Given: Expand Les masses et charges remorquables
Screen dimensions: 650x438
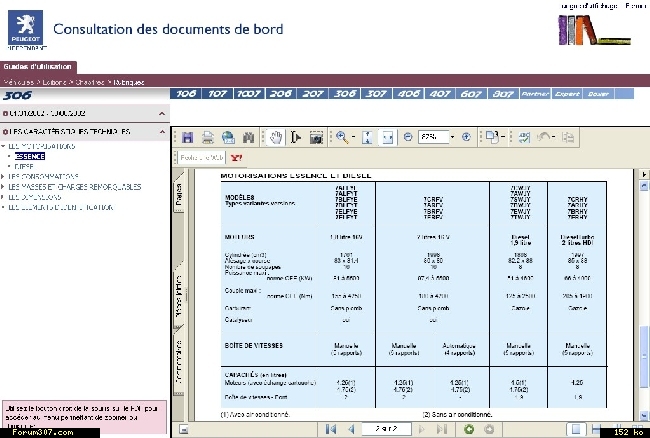Looking at the screenshot, I should pos(3,187).
